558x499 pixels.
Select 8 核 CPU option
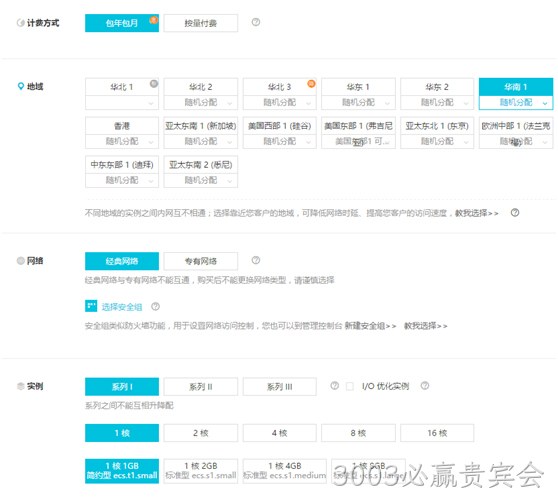pos(358,433)
